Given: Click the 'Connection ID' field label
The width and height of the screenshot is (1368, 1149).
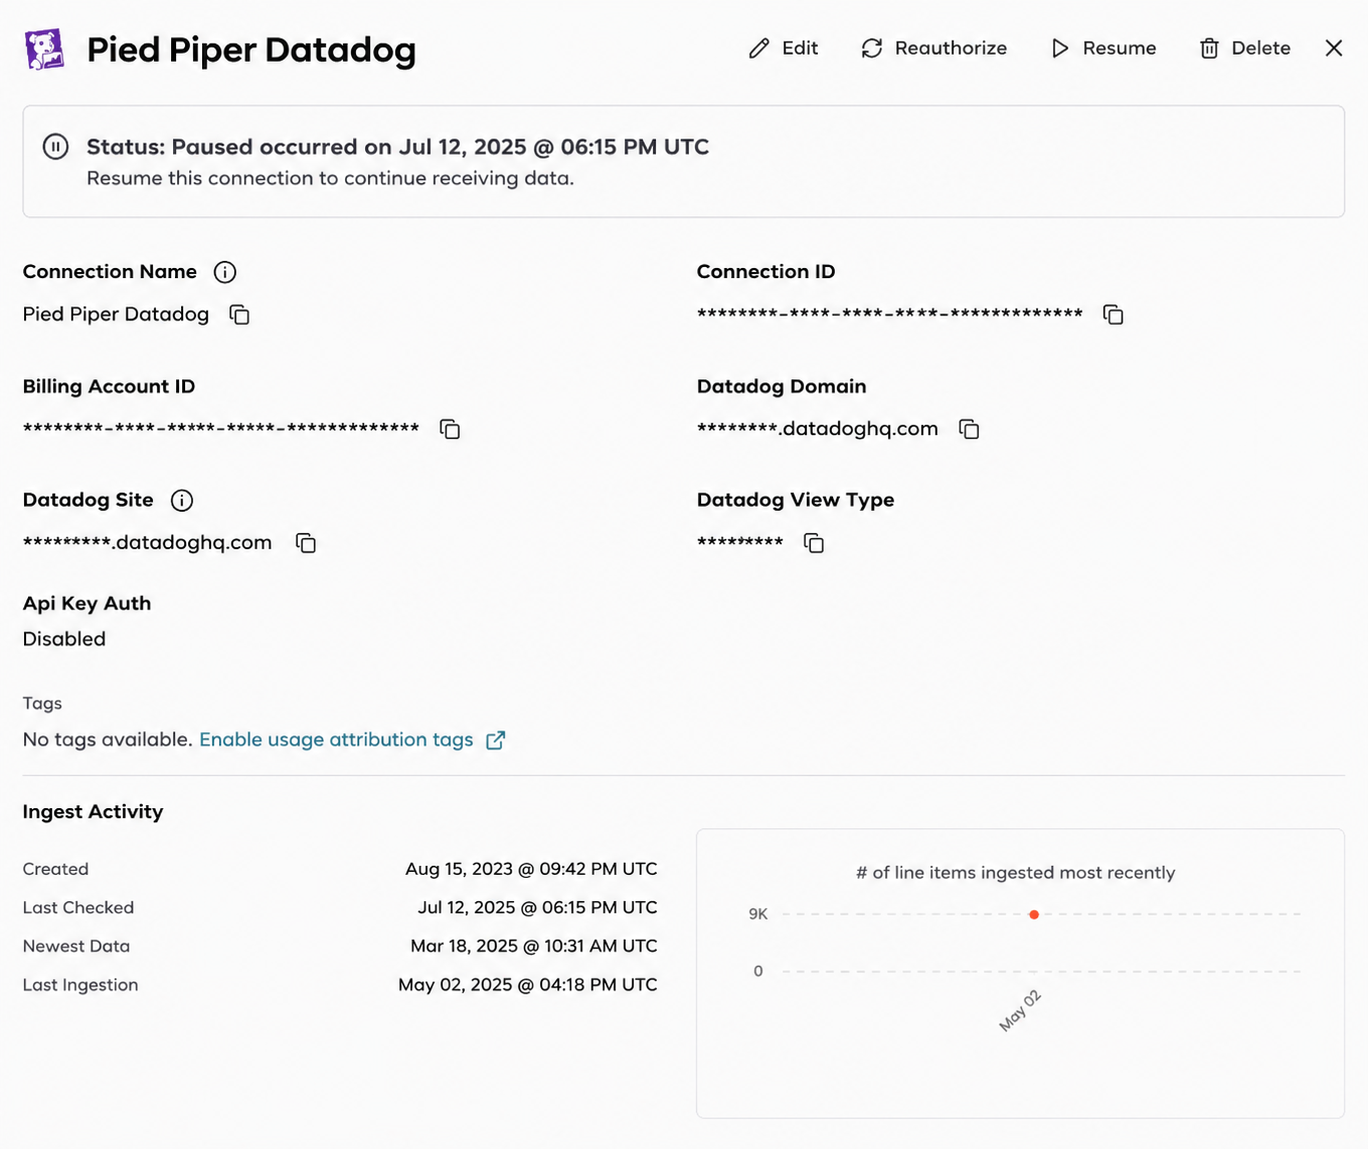Looking at the screenshot, I should coord(766,272).
